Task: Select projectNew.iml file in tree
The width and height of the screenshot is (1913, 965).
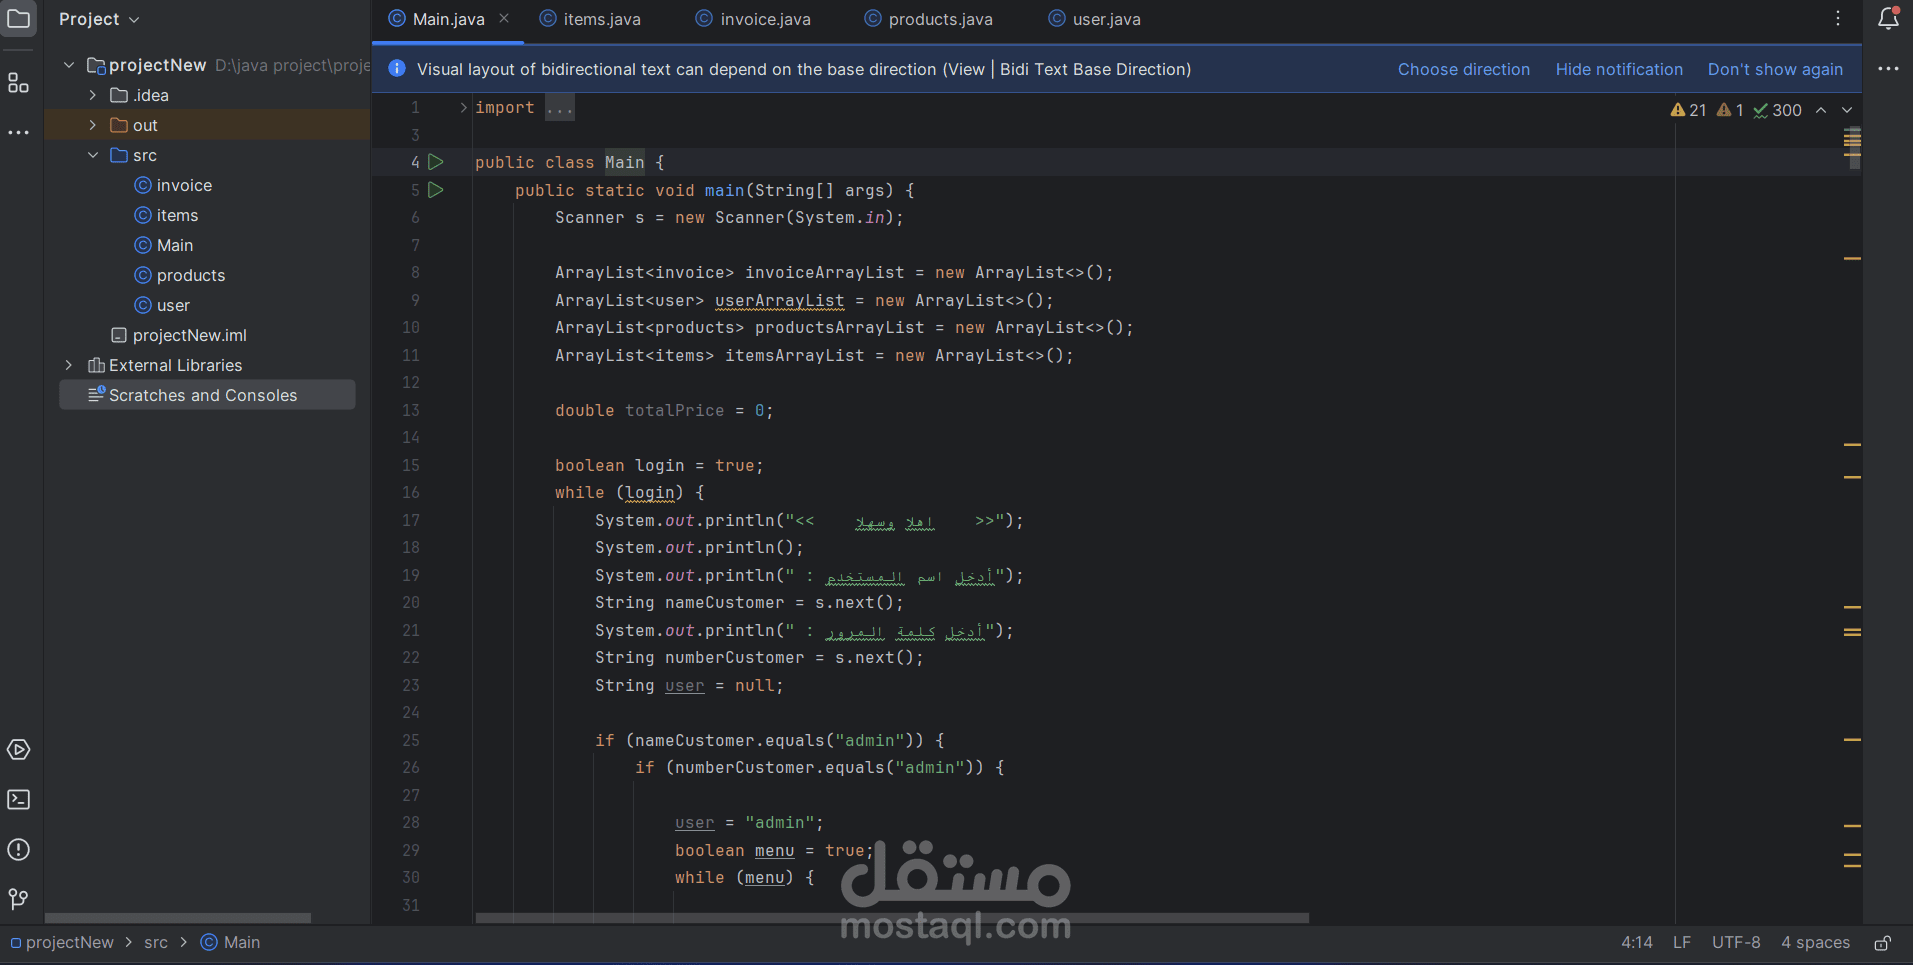Action: click(x=178, y=335)
